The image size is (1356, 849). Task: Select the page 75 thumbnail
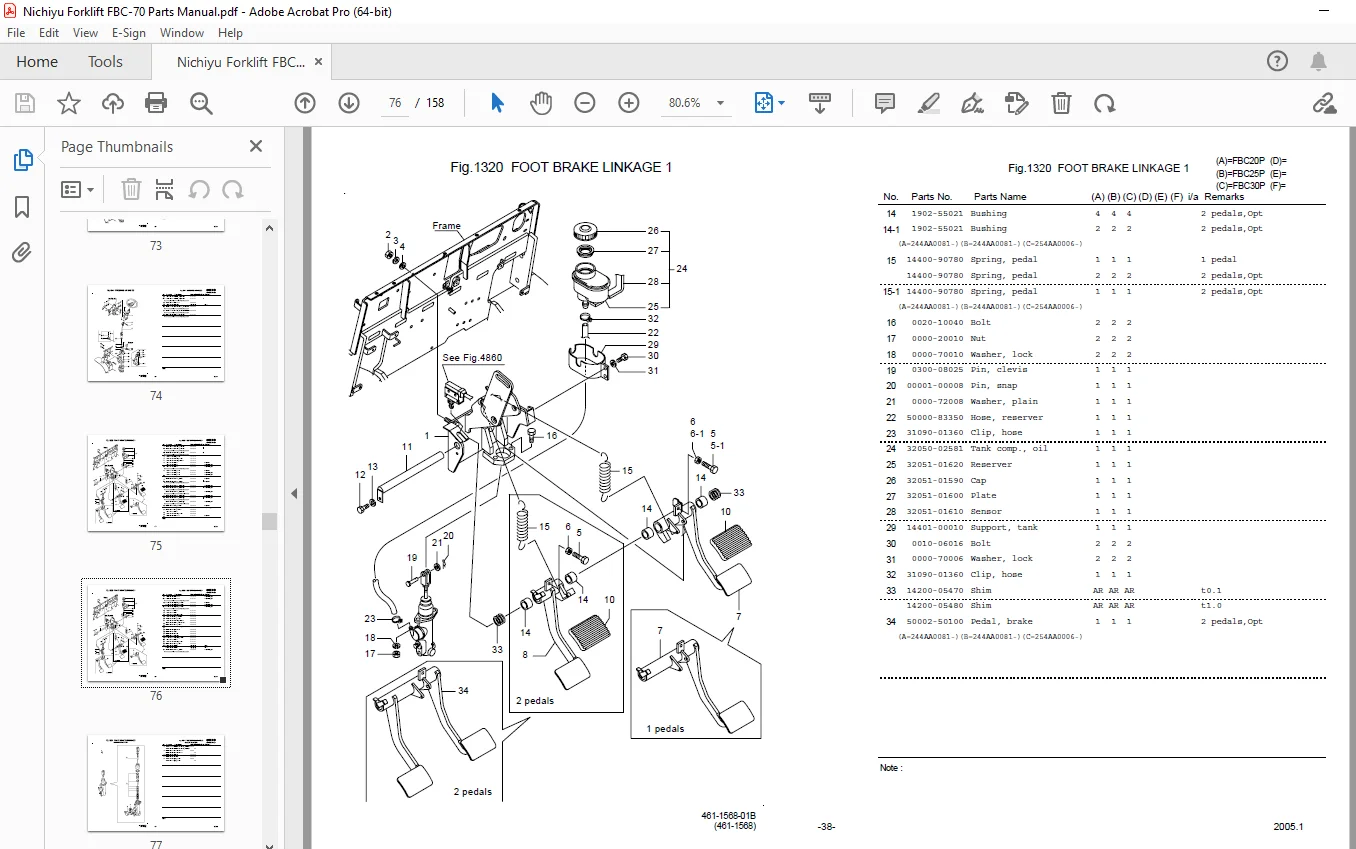(x=156, y=484)
